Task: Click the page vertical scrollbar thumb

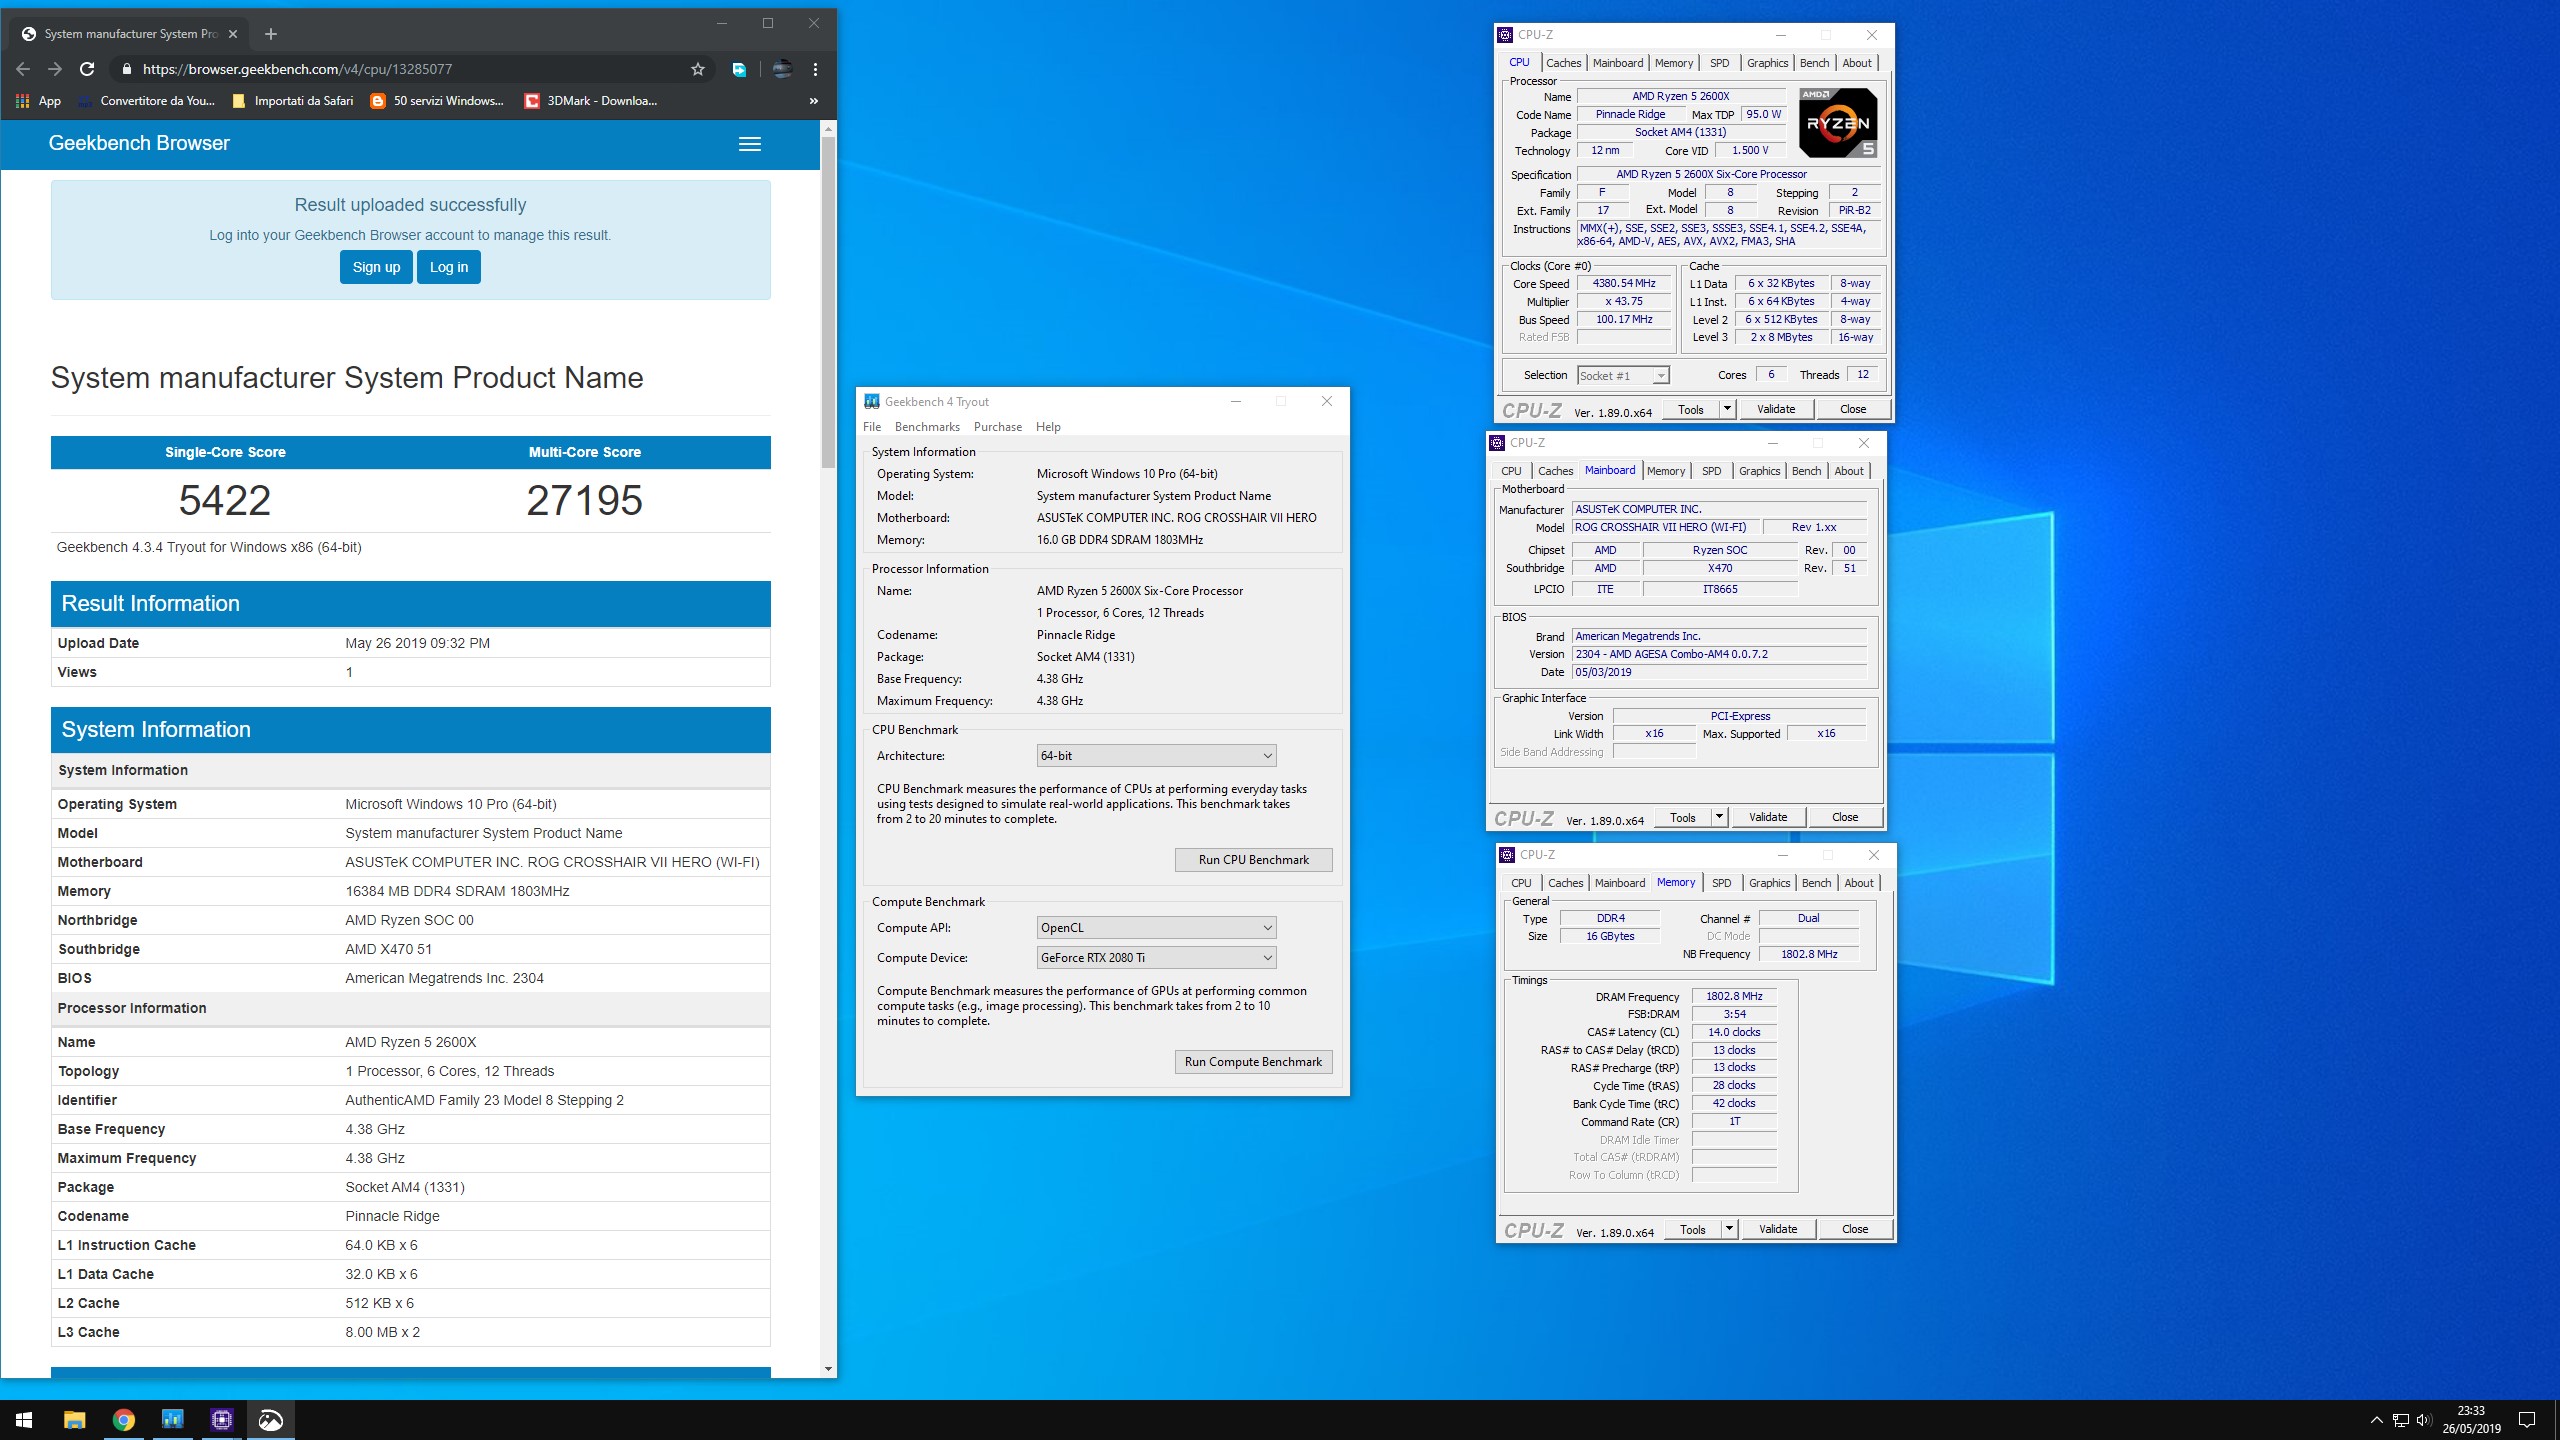Action: click(x=828, y=300)
